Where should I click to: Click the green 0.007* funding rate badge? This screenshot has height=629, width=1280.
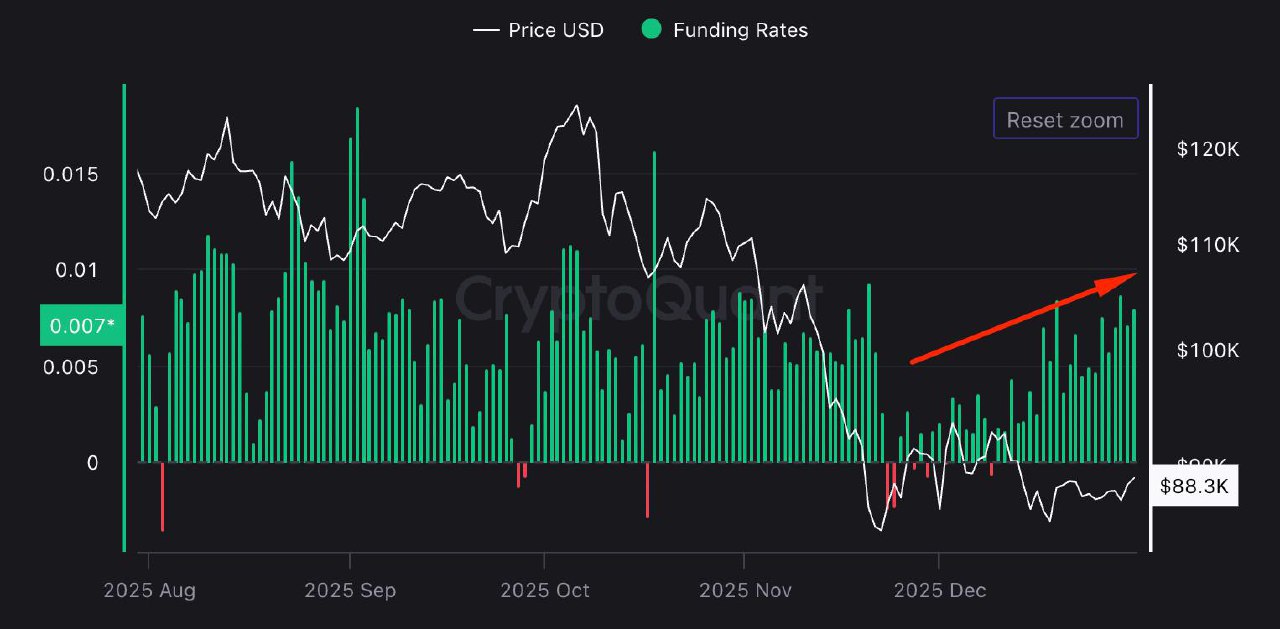[81, 325]
